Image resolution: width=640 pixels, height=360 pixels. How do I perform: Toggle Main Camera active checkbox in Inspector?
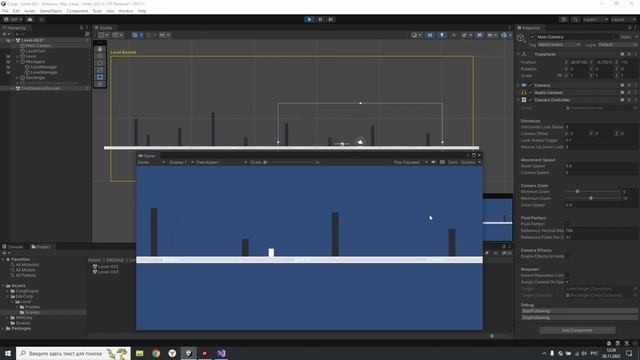[532, 37]
